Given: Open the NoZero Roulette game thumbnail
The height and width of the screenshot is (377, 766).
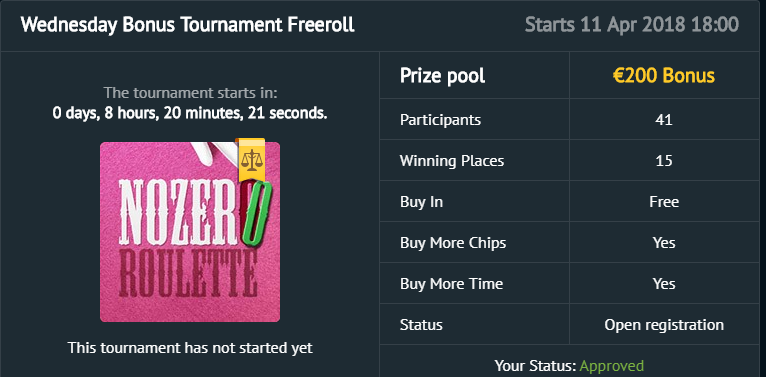Looking at the screenshot, I should (190, 232).
